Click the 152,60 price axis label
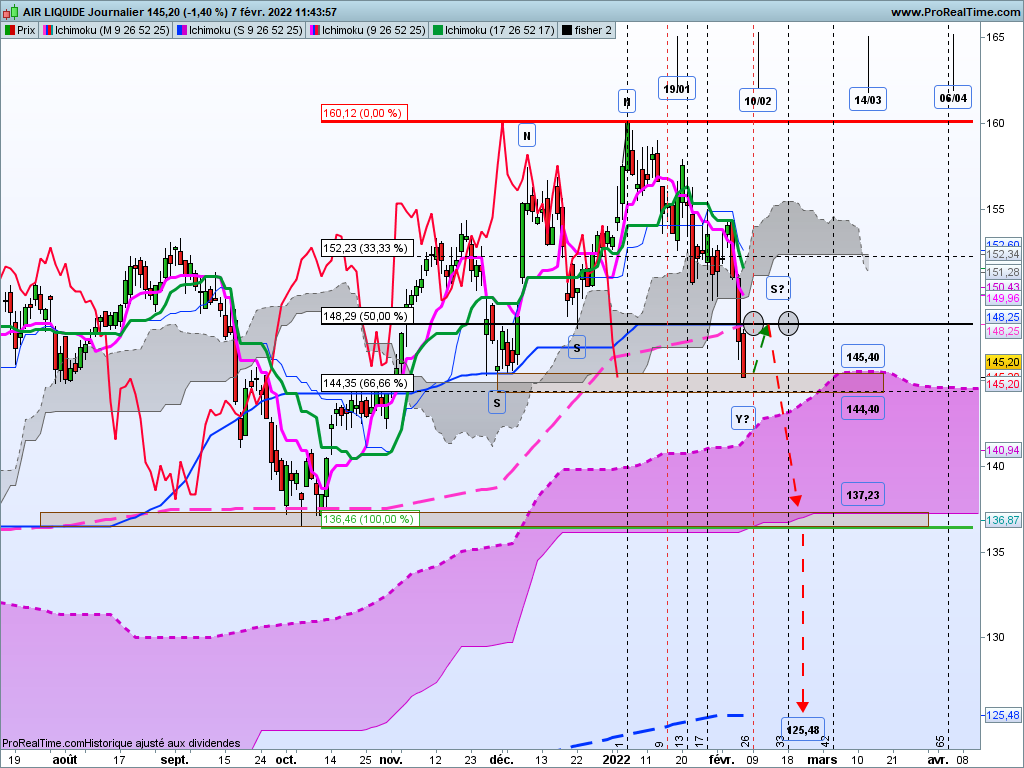This screenshot has height=768, width=1024. 1003,244
